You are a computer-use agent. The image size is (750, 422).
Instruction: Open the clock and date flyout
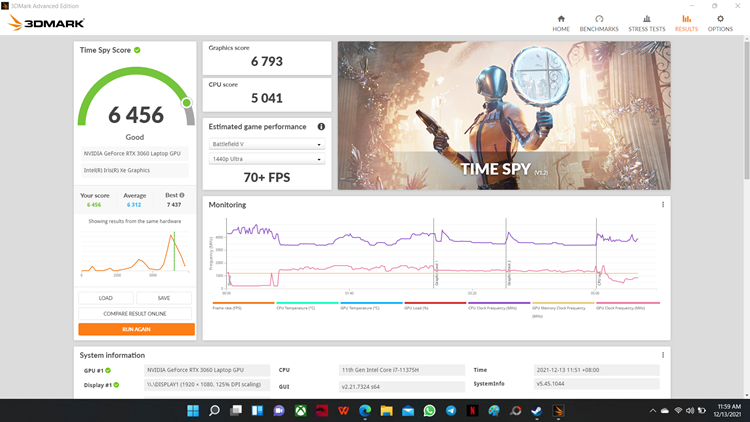[729, 410]
